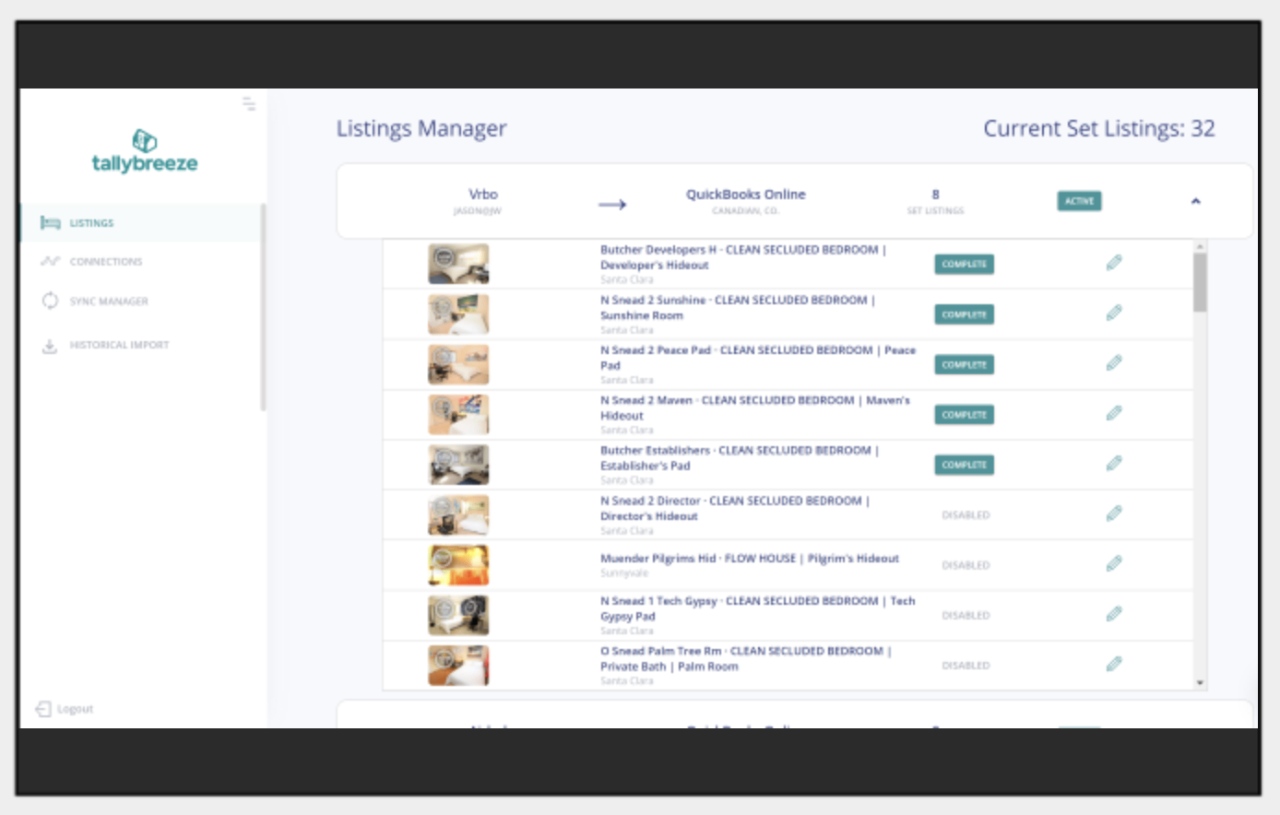Screen dimensions: 1280x815
Task: Click COMPLETE badge for N Snead 2 Peace Pad
Action: (964, 365)
